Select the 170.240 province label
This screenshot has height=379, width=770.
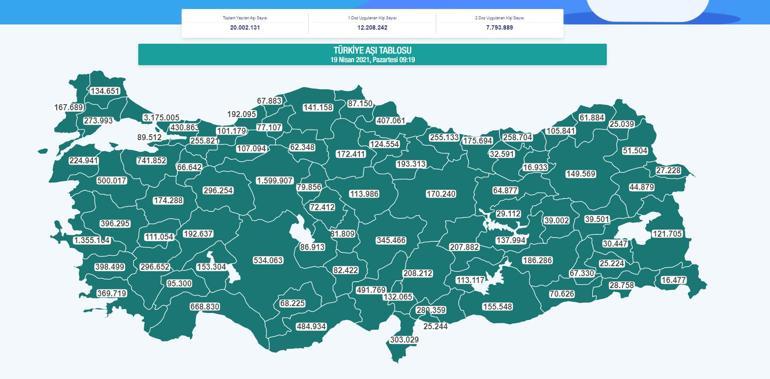point(441,194)
